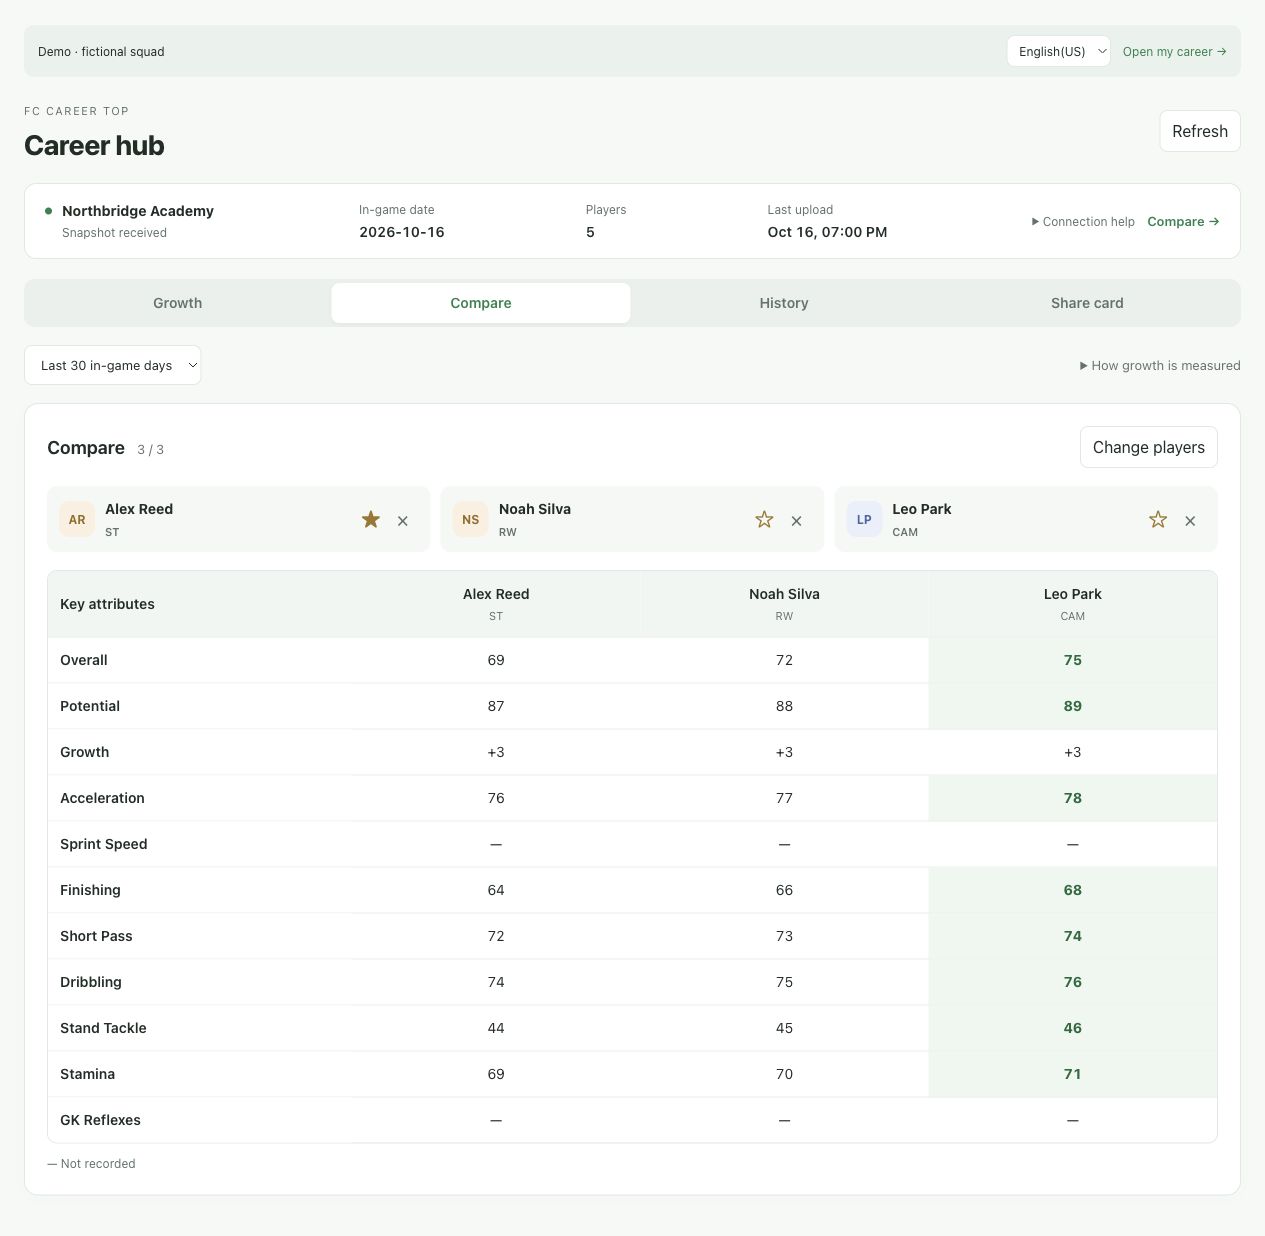This screenshot has width=1265, height=1236.
Task: Click the in-game date value 2026-10-16
Action: (x=402, y=232)
